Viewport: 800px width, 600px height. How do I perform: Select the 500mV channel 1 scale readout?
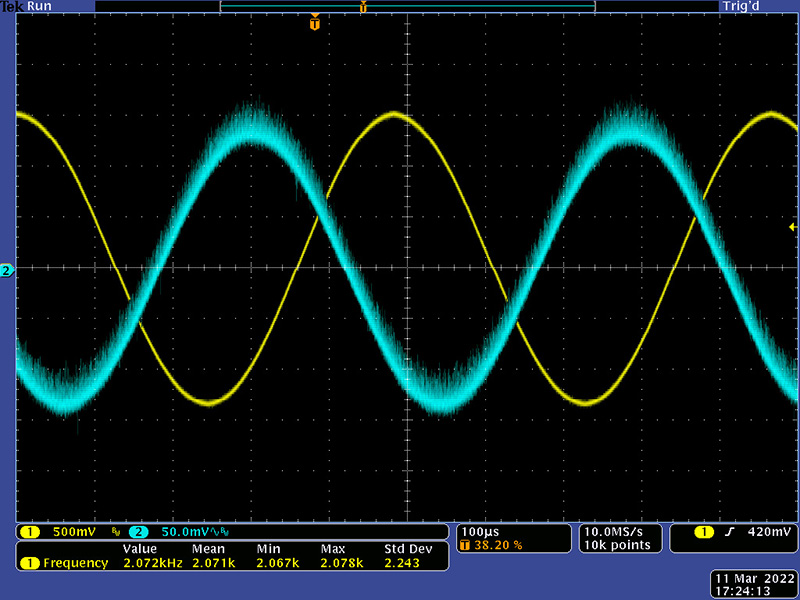[73, 532]
